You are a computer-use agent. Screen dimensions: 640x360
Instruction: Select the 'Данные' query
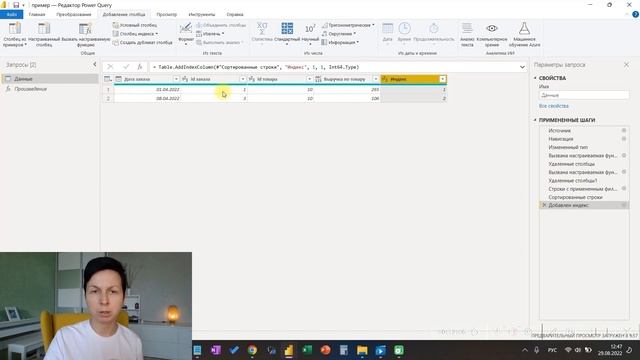[x=50, y=79]
